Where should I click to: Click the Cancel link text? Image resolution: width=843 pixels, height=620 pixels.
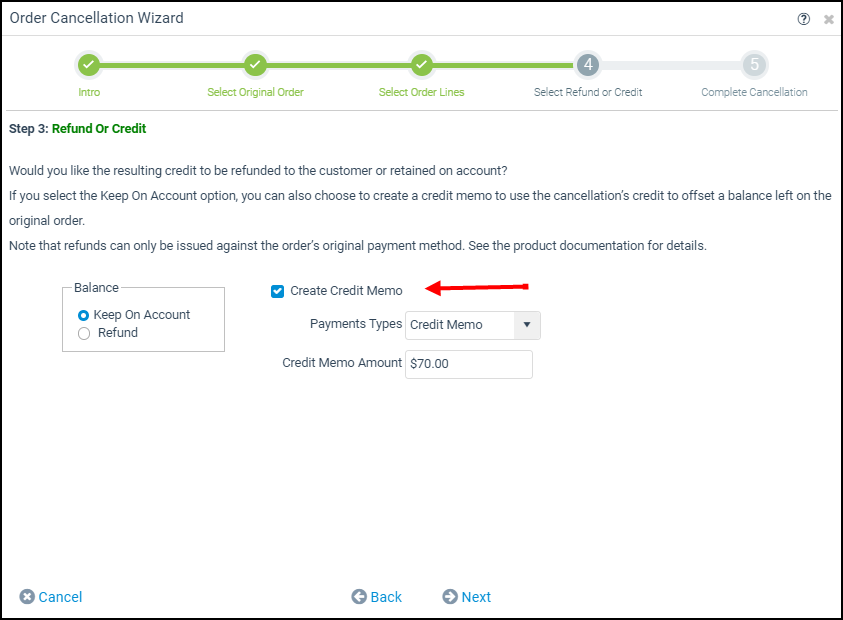pos(60,597)
